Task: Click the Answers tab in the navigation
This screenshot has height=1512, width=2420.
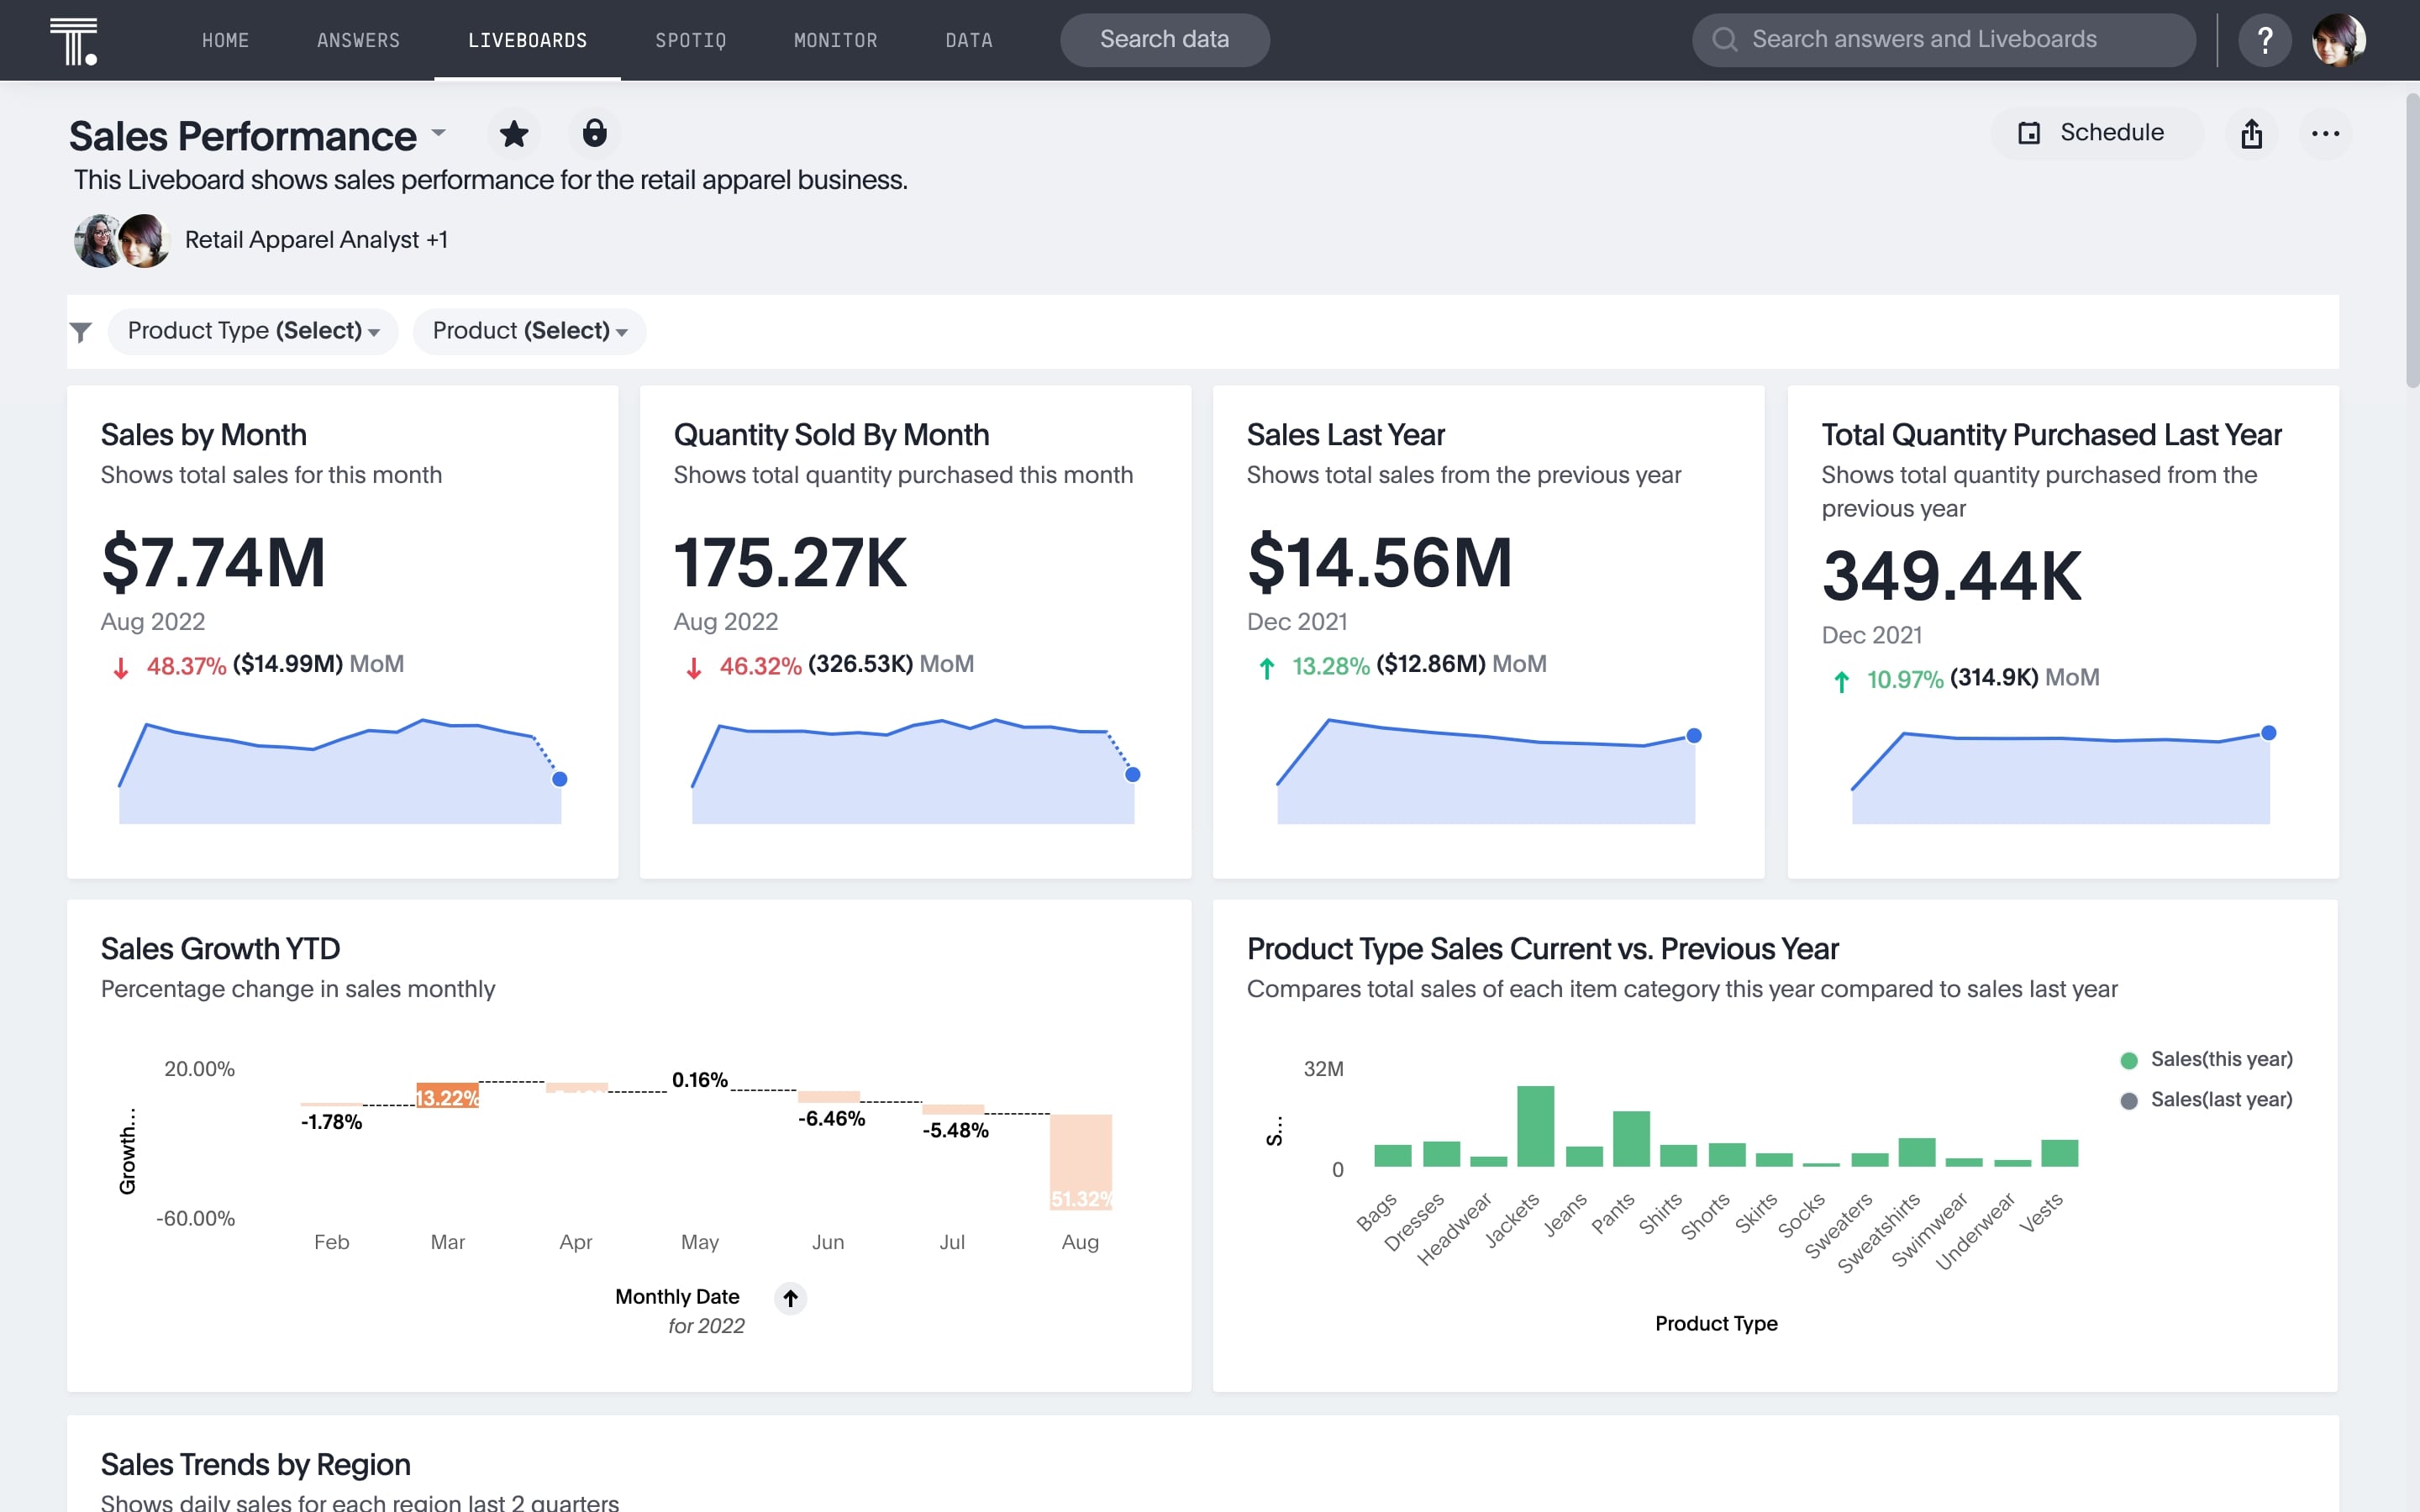Action: (x=357, y=39)
